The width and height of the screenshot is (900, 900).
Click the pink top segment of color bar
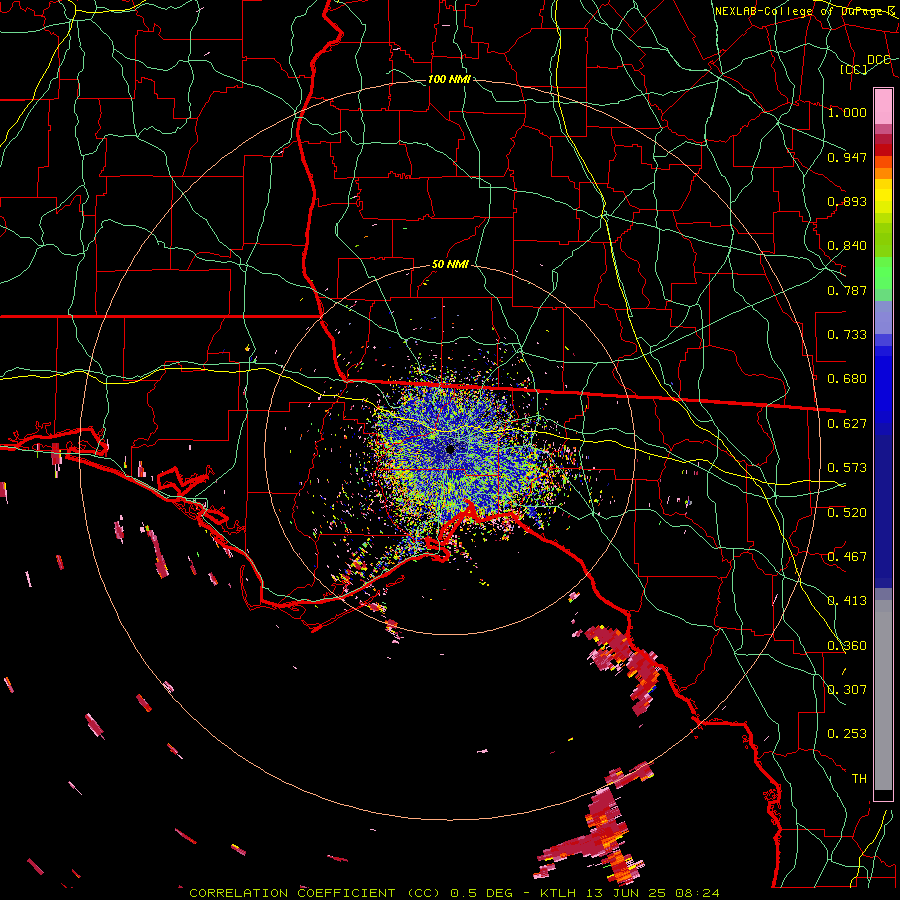click(x=883, y=106)
